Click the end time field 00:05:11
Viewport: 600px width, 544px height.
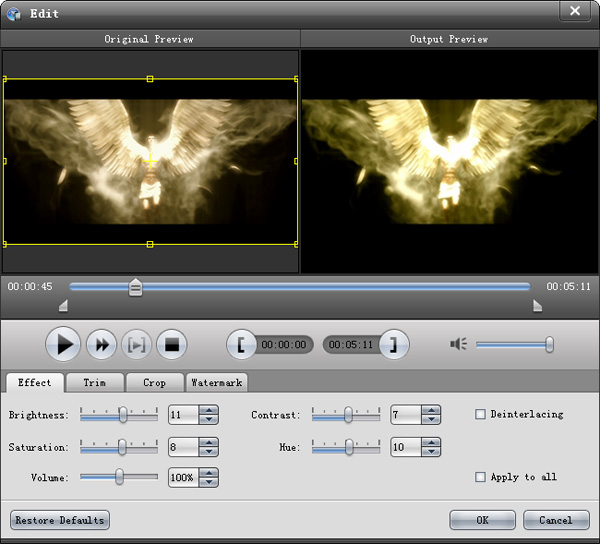[x=351, y=345]
